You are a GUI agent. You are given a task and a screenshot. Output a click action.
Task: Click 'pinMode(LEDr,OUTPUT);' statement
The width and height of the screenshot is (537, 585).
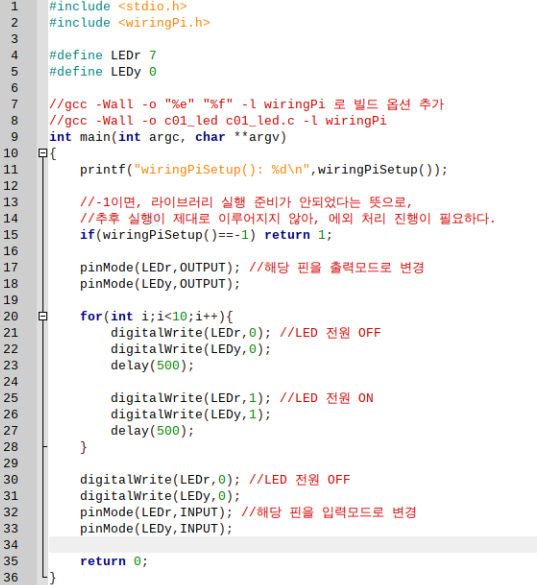pos(160,268)
